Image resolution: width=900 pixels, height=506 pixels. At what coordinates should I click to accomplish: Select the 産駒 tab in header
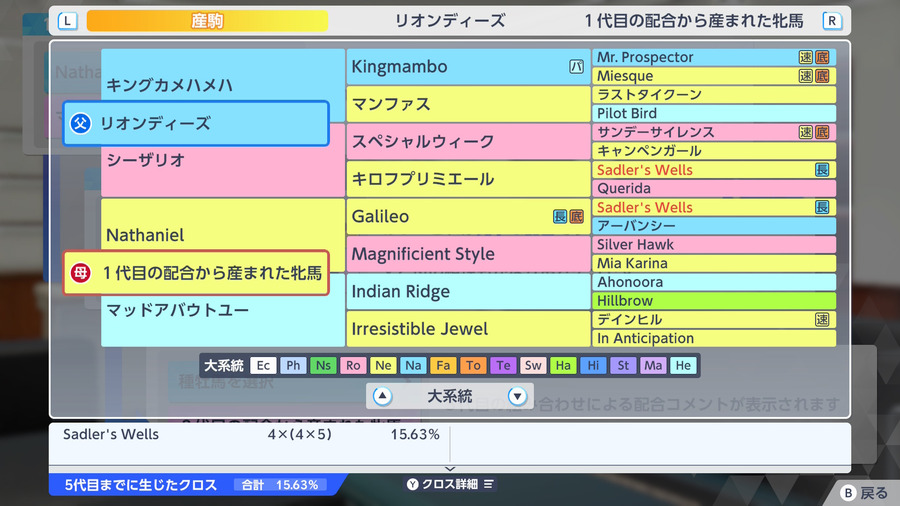pyautogui.click(x=207, y=21)
